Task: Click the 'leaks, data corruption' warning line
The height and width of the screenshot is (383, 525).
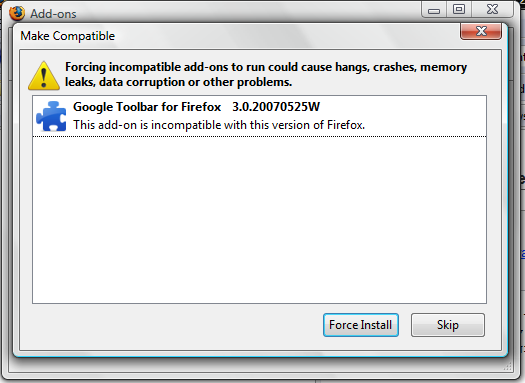Action: [178, 82]
